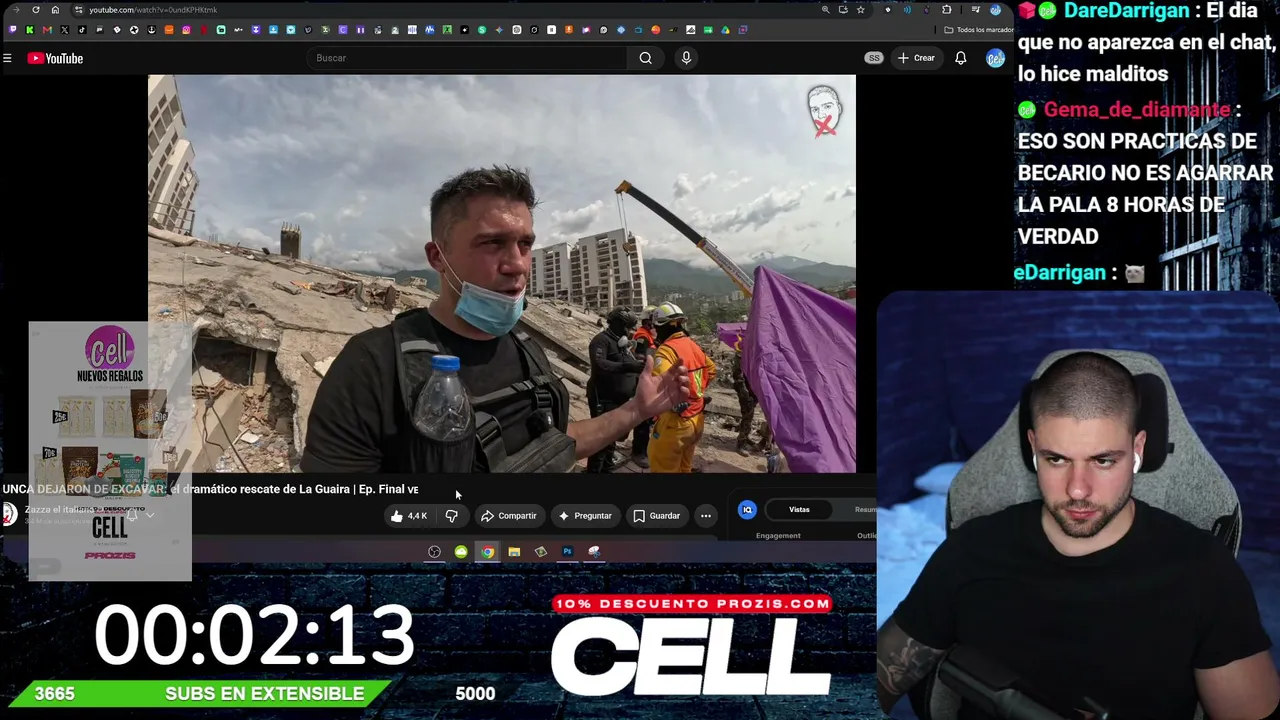Open the Gmail bookmark
Viewport: 1280px width, 720px height.
pyautogui.click(x=47, y=30)
